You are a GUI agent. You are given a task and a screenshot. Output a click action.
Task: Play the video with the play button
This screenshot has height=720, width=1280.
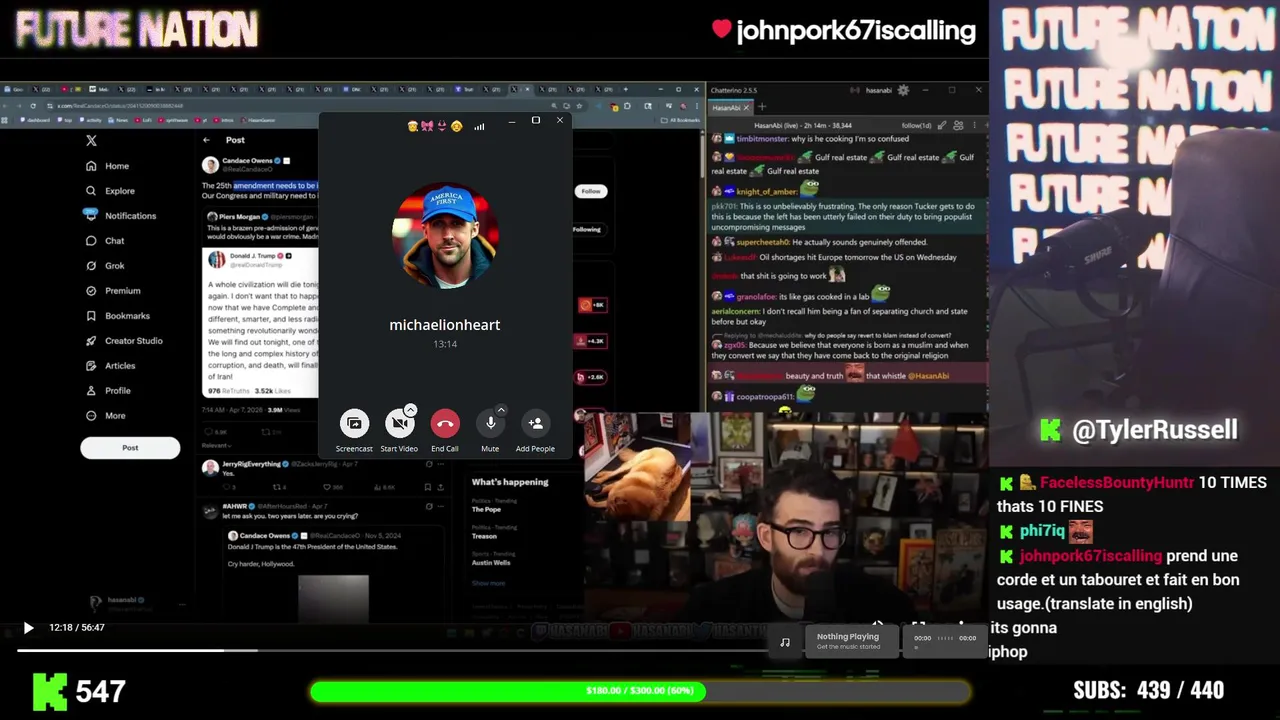click(x=28, y=628)
